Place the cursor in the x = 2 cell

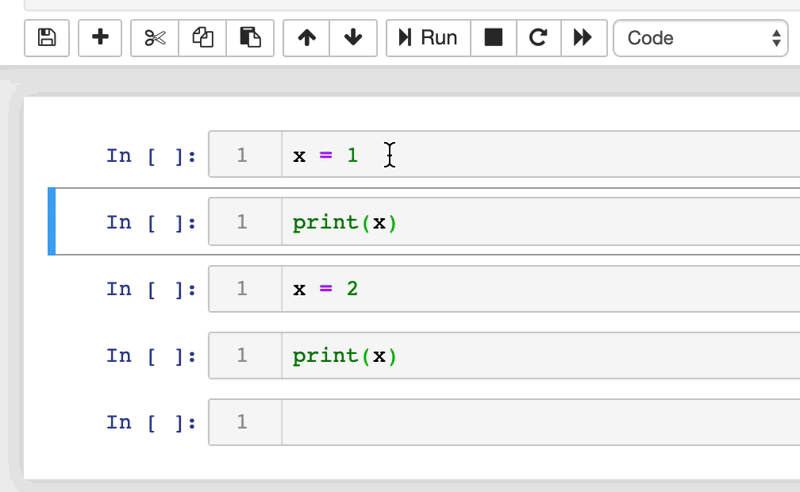(541, 288)
